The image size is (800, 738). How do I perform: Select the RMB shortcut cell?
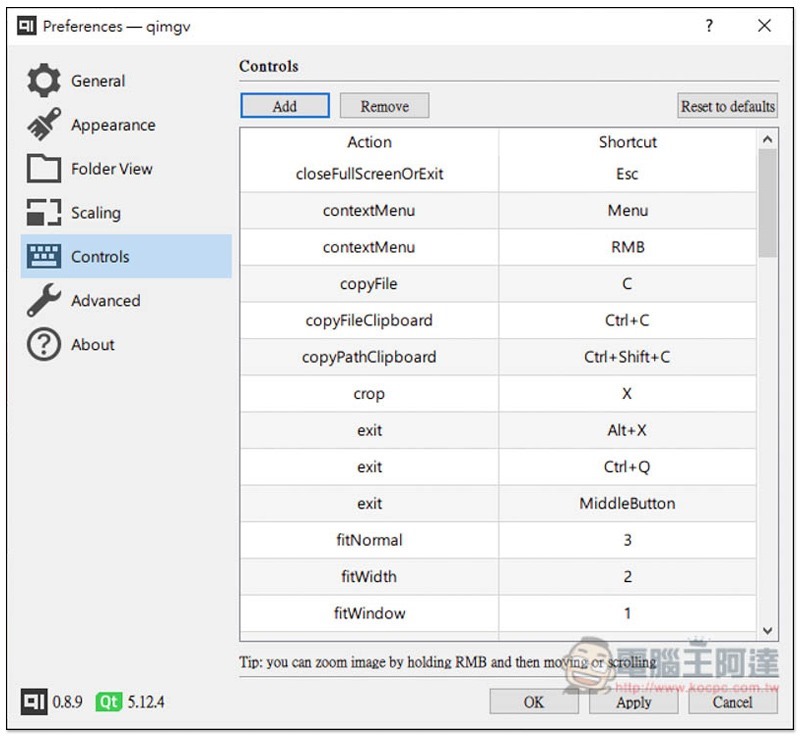point(628,248)
